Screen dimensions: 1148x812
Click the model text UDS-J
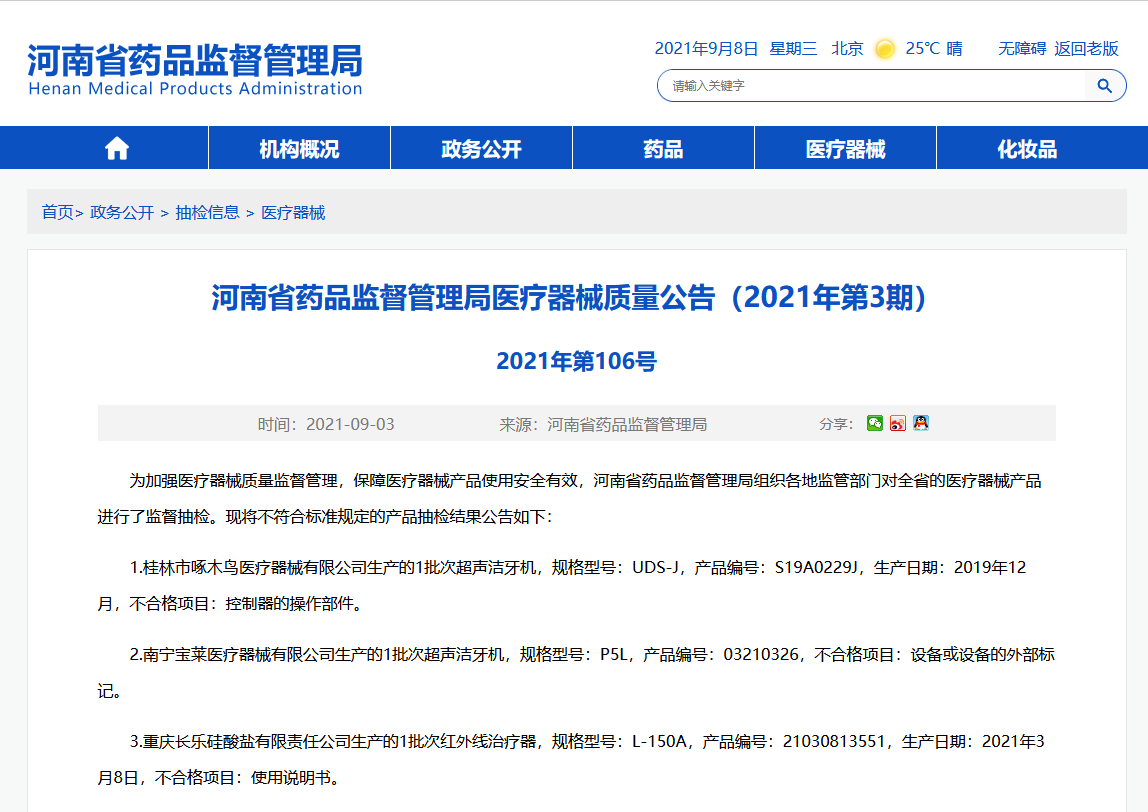point(656,567)
